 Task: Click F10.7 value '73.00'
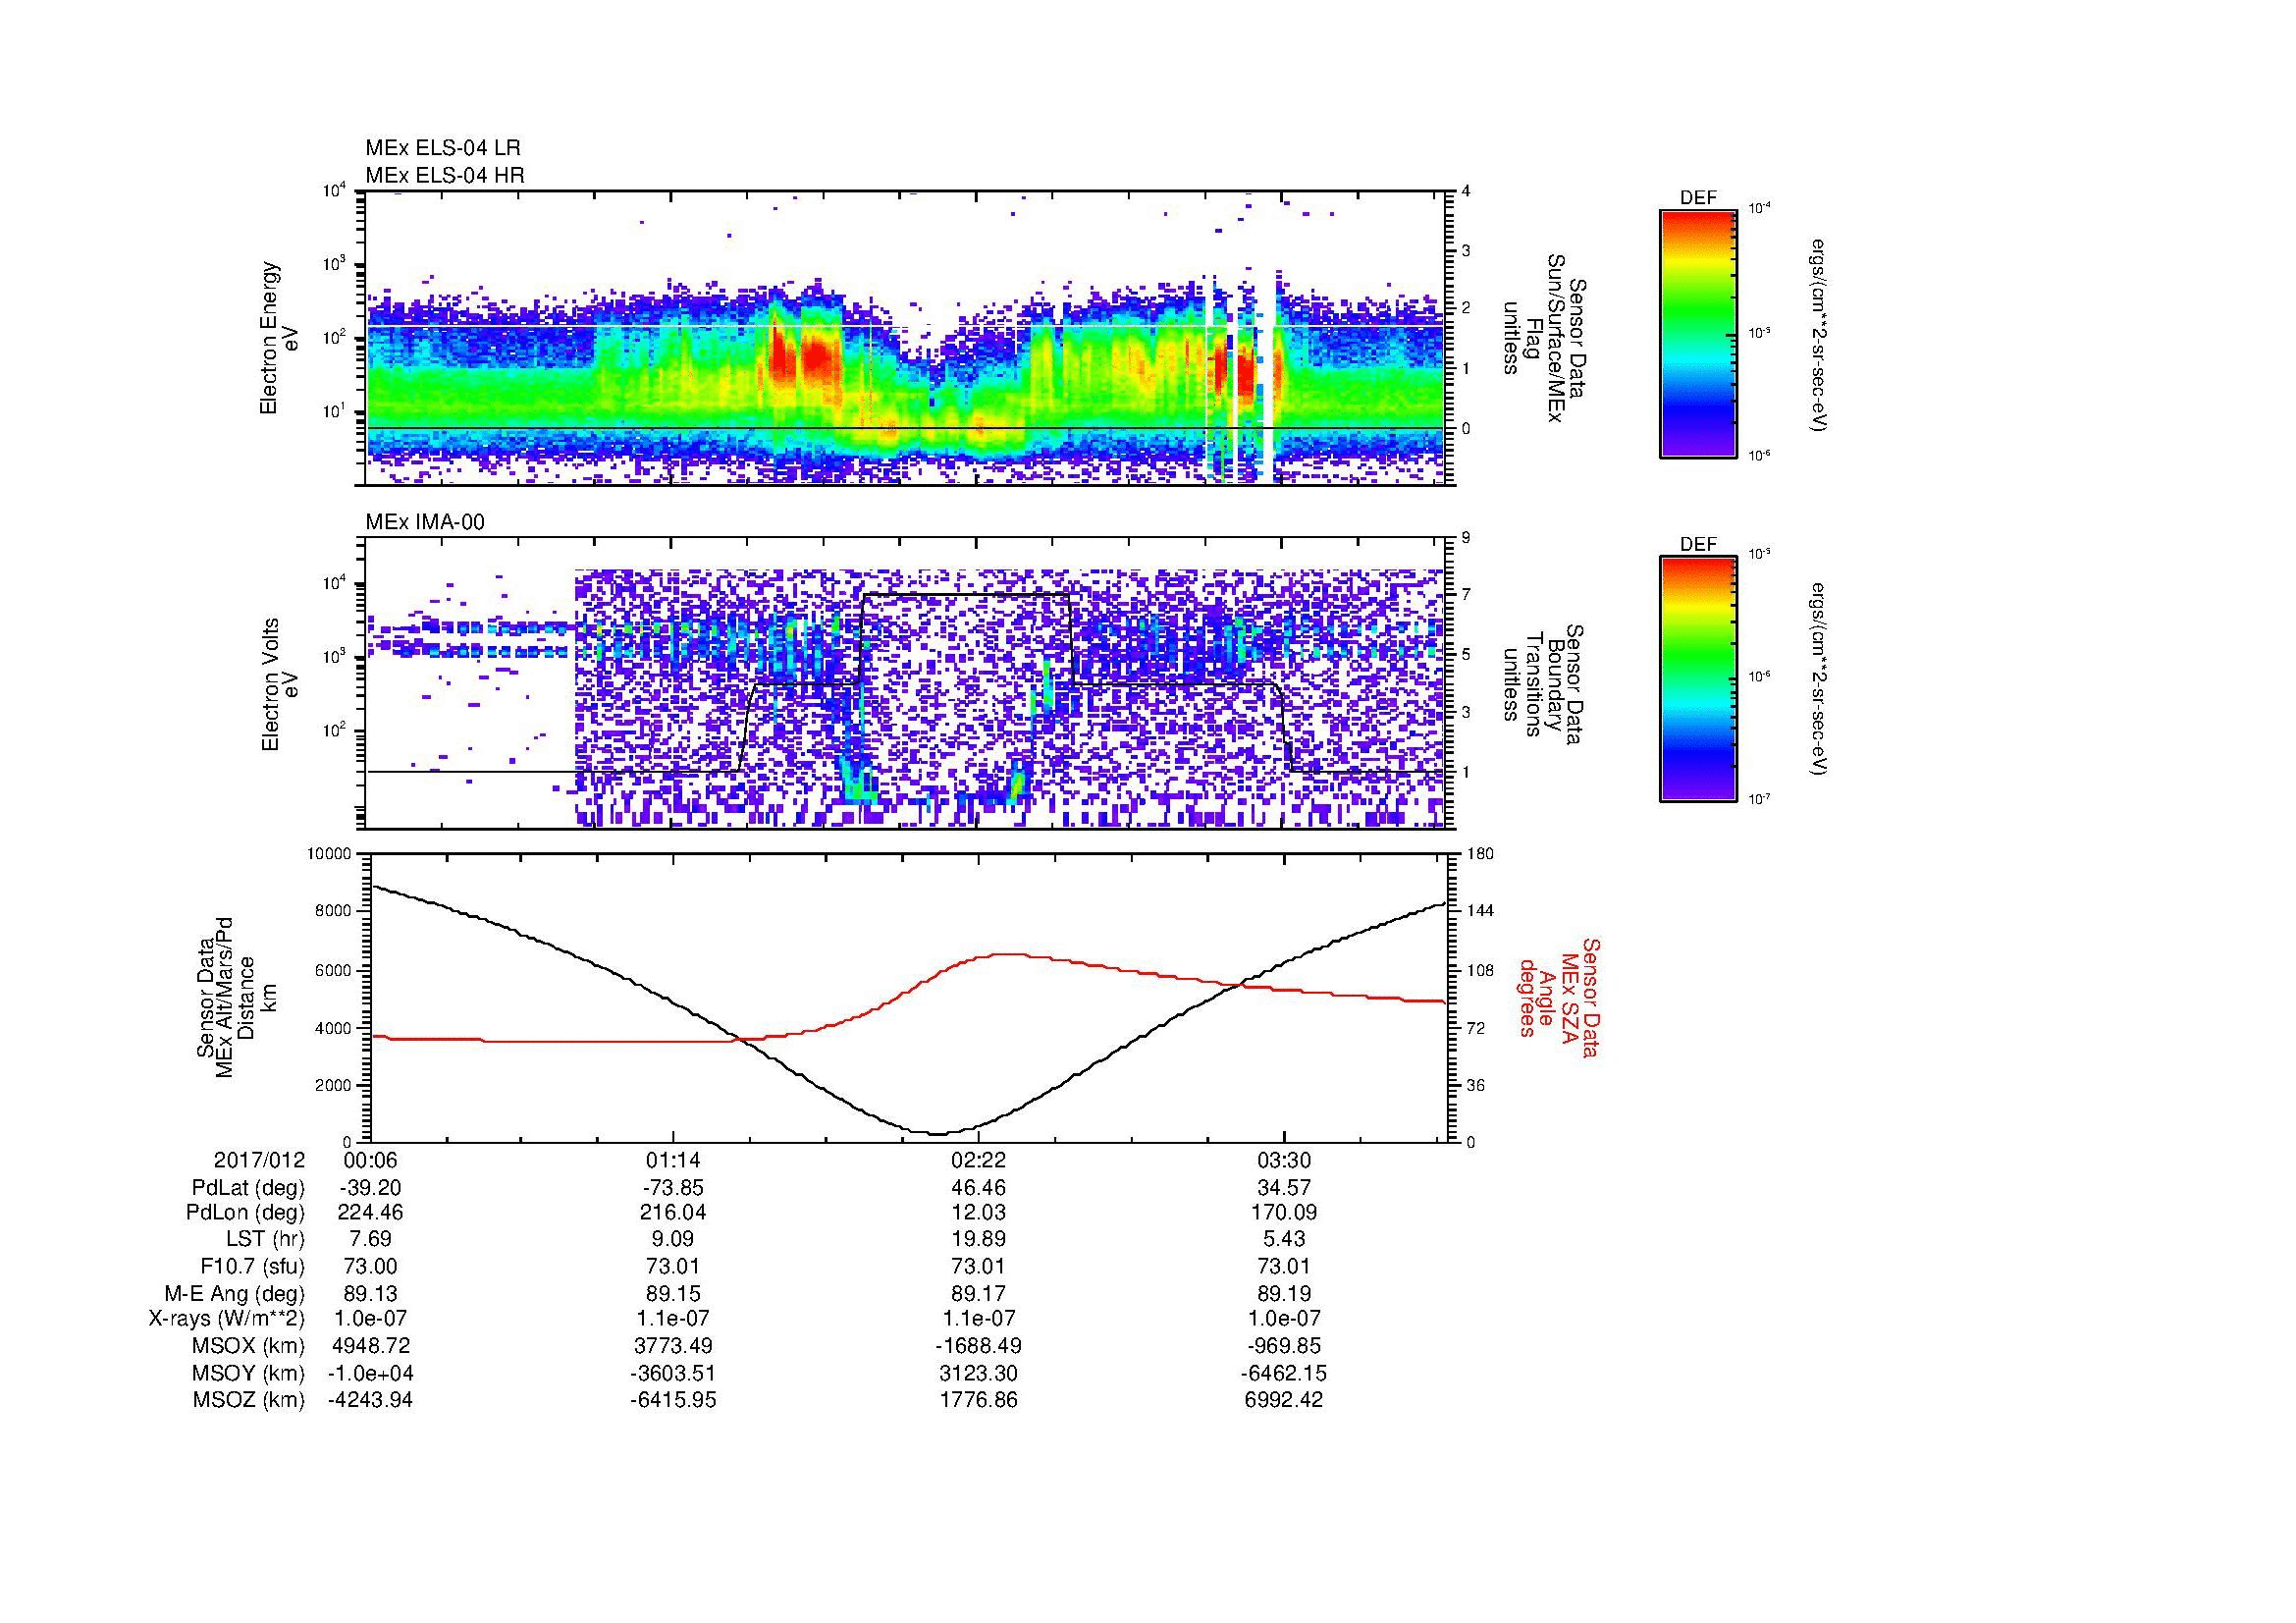pos(370,1266)
